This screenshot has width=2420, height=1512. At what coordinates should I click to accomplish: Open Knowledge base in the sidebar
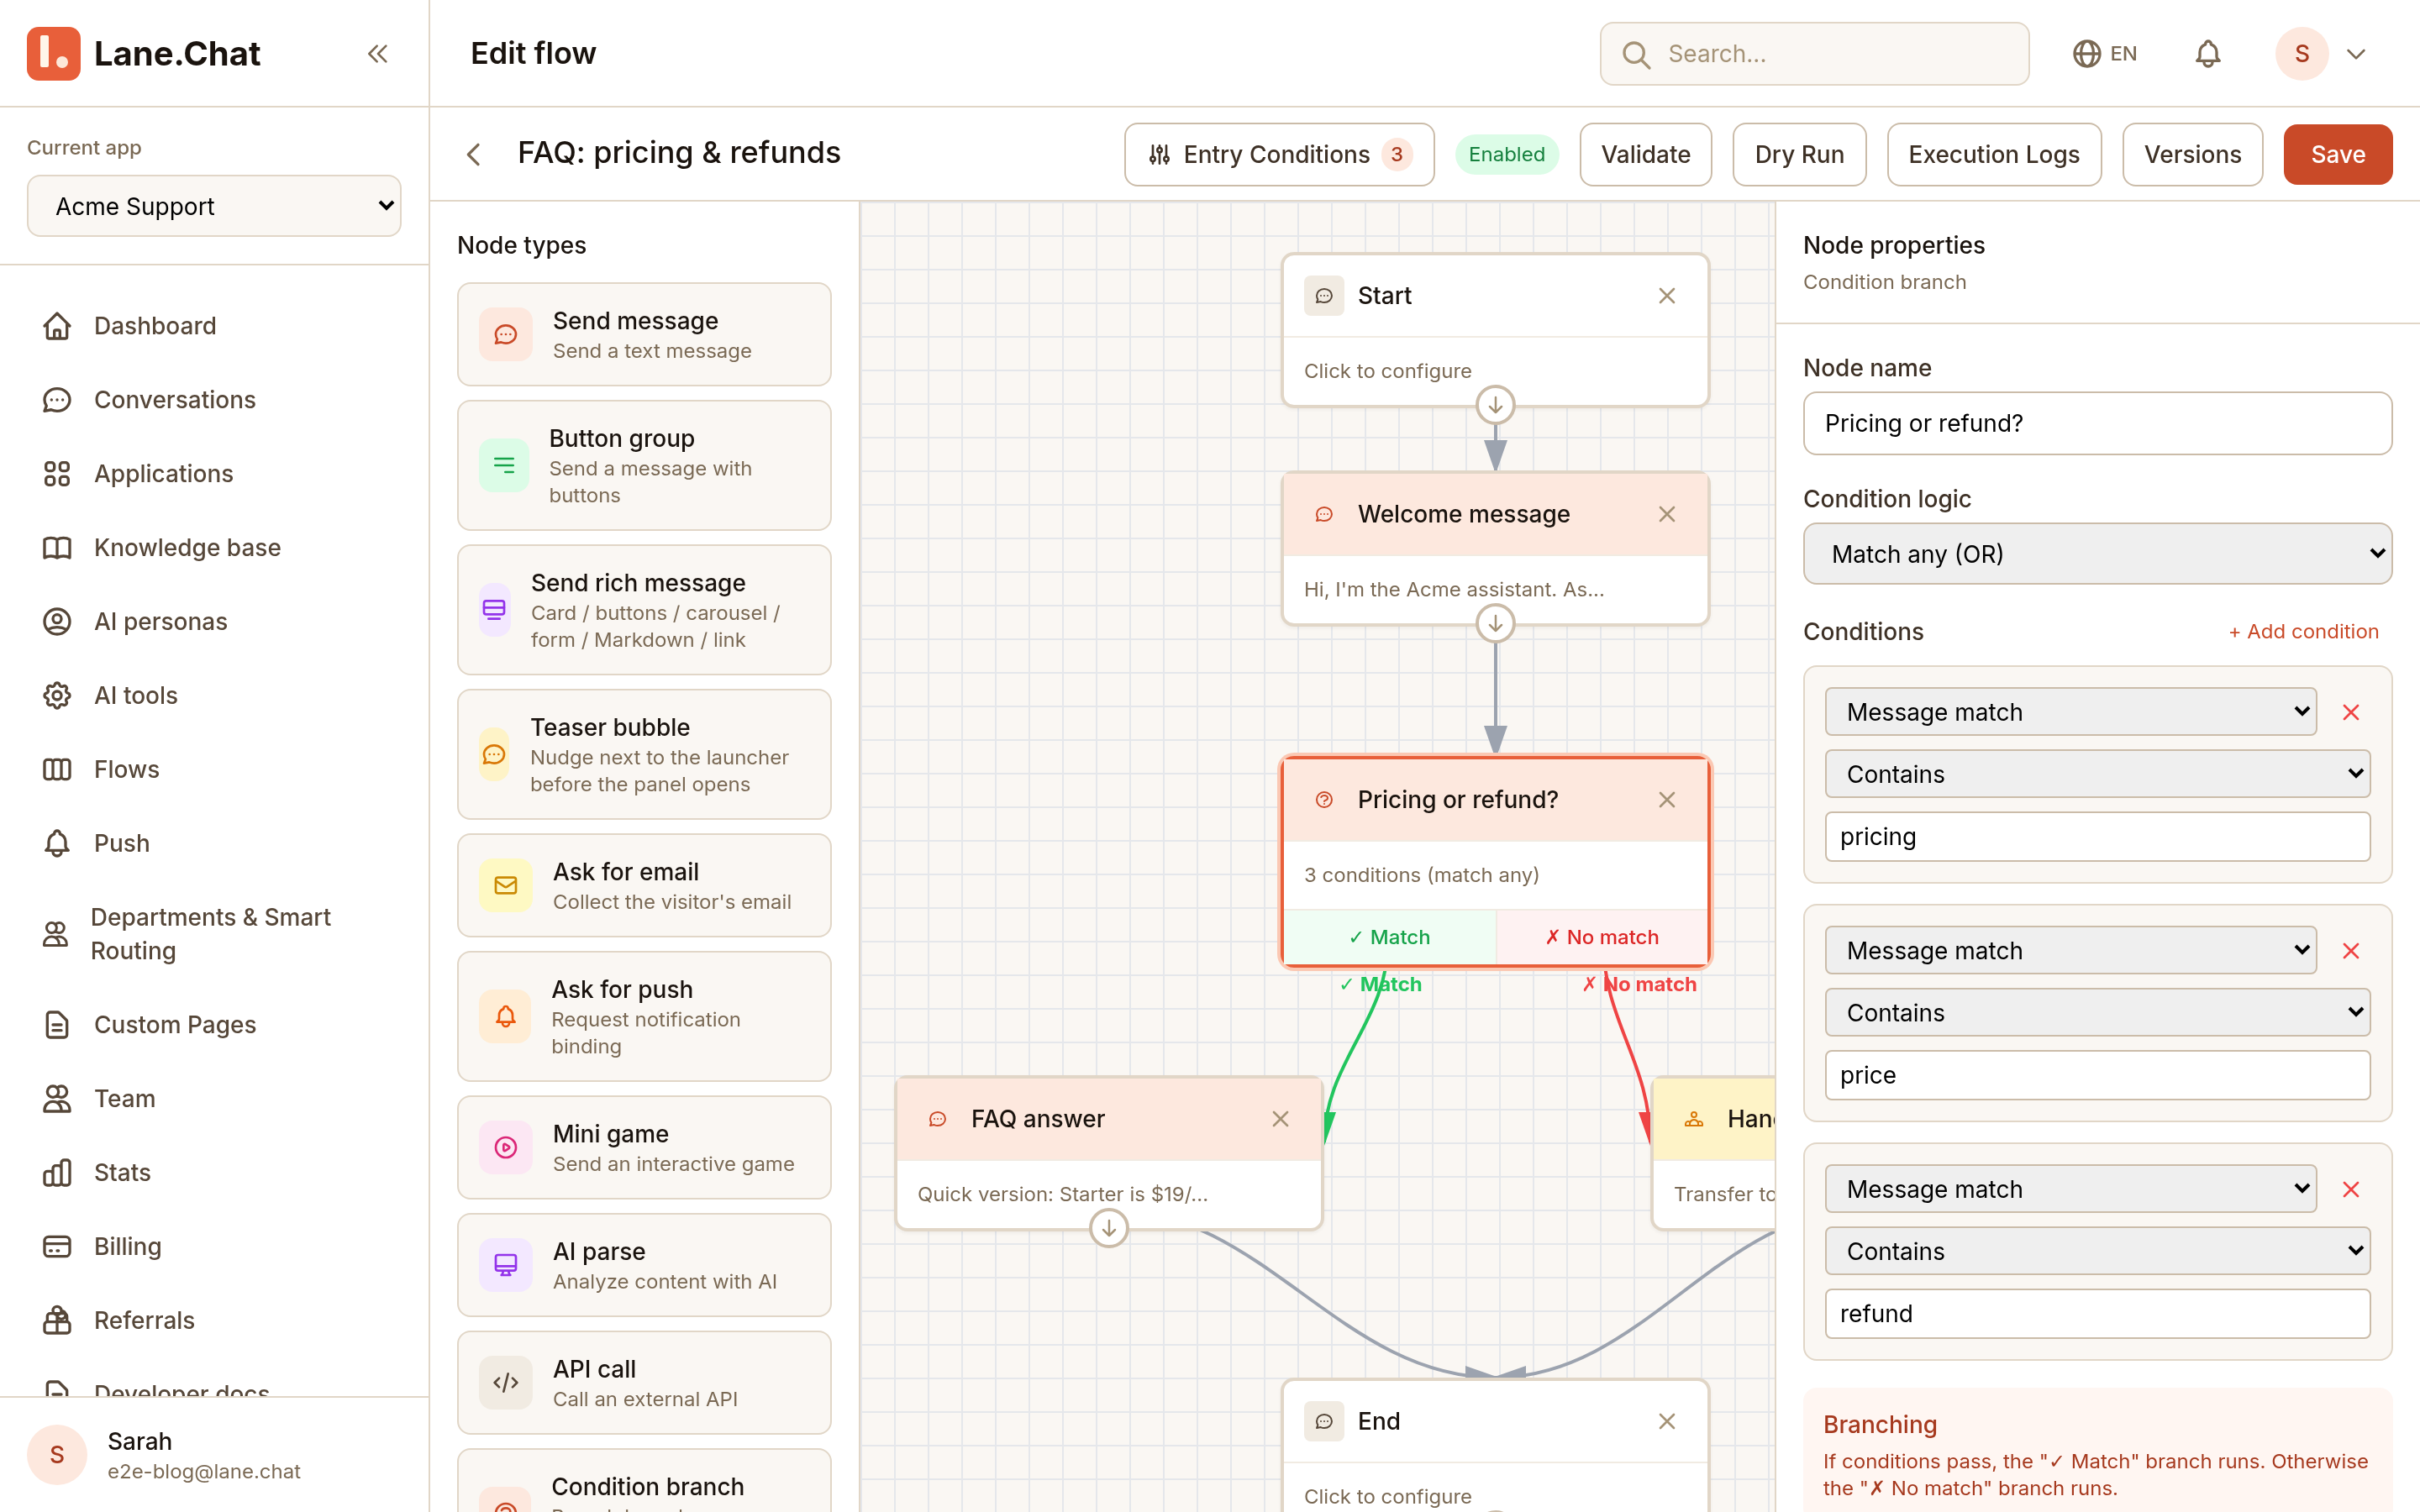[214, 548]
